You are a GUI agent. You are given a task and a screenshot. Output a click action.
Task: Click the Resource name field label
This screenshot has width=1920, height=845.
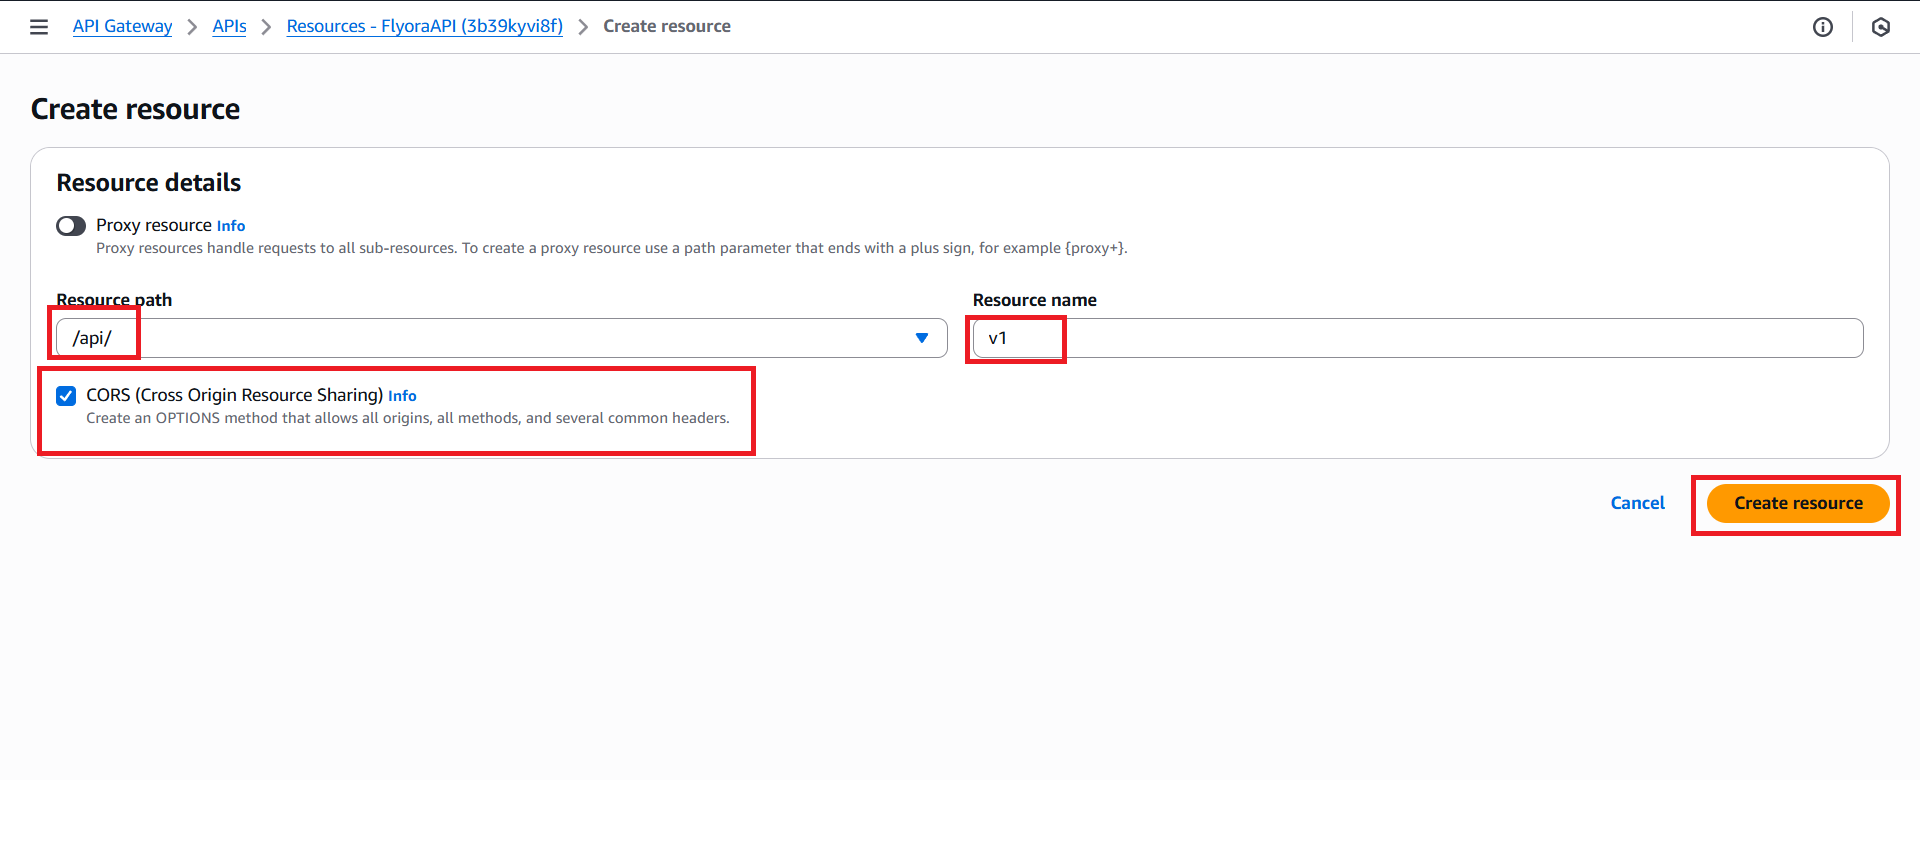[1034, 300]
